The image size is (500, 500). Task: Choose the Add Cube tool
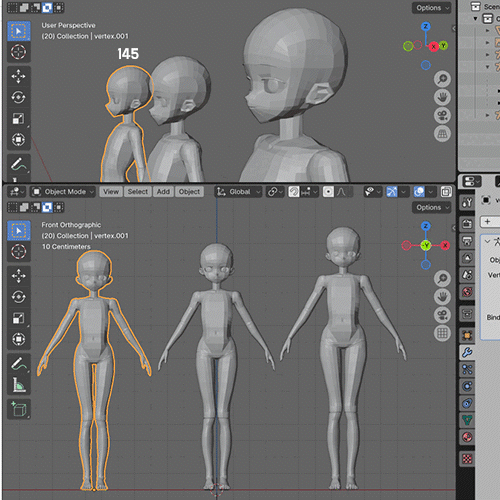pos(18,409)
